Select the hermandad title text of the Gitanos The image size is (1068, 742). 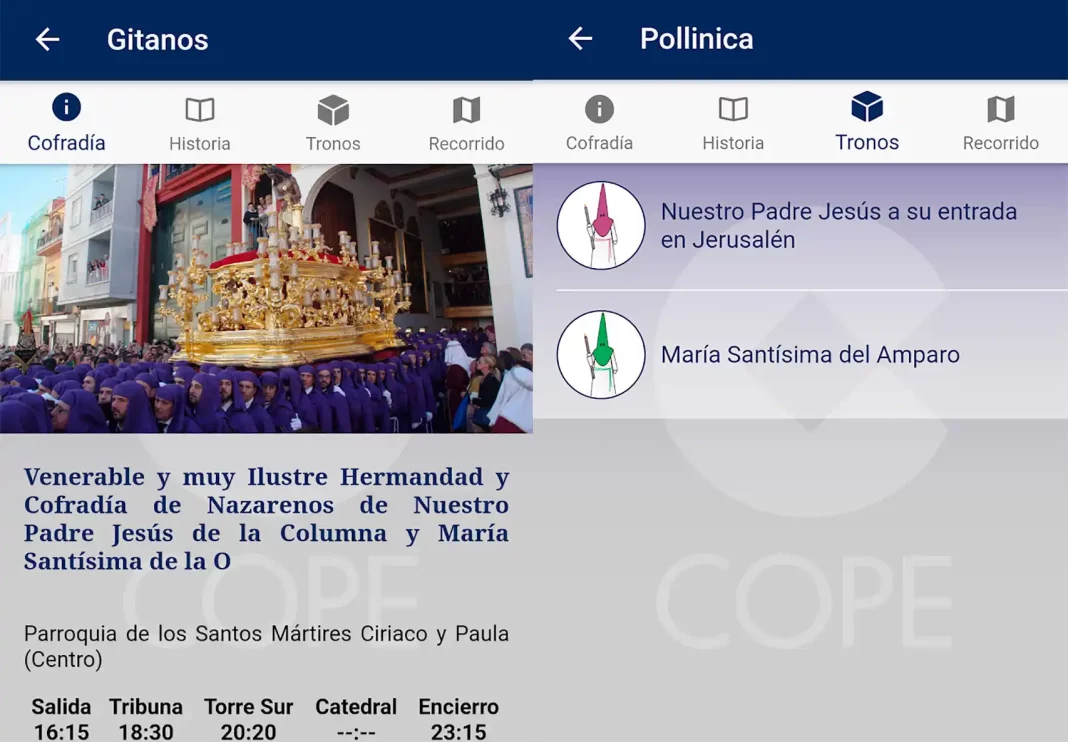(267, 518)
